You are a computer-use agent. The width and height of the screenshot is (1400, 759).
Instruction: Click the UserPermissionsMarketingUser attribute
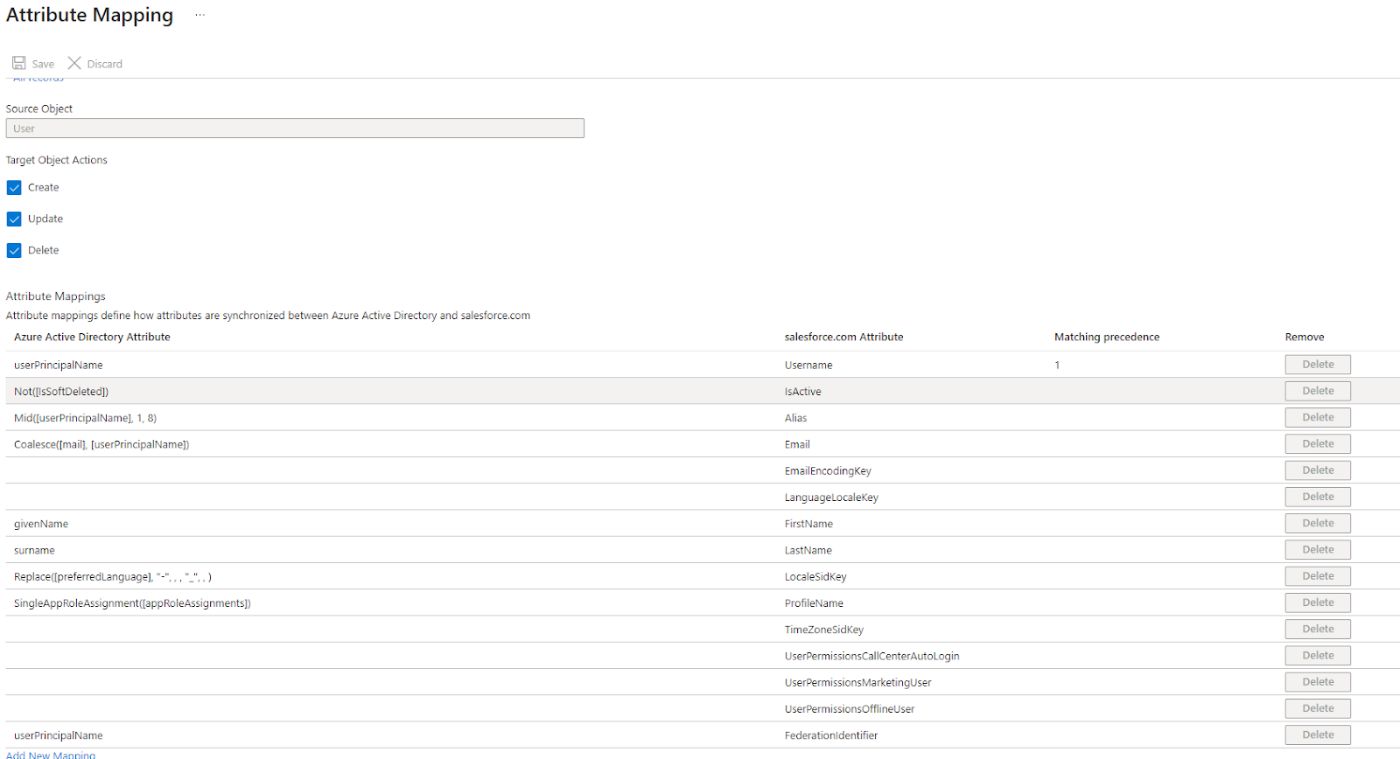click(x=858, y=683)
